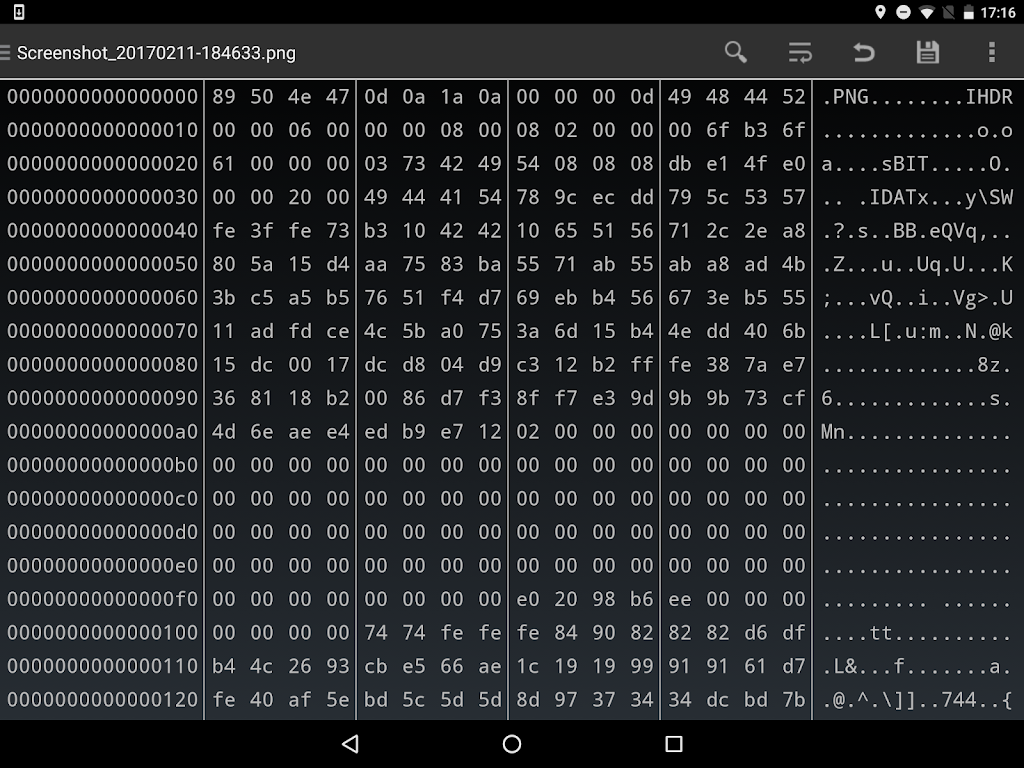The width and height of the screenshot is (1024, 768).
Task: Select the IHDR text in the ASCII column
Action: (x=990, y=97)
